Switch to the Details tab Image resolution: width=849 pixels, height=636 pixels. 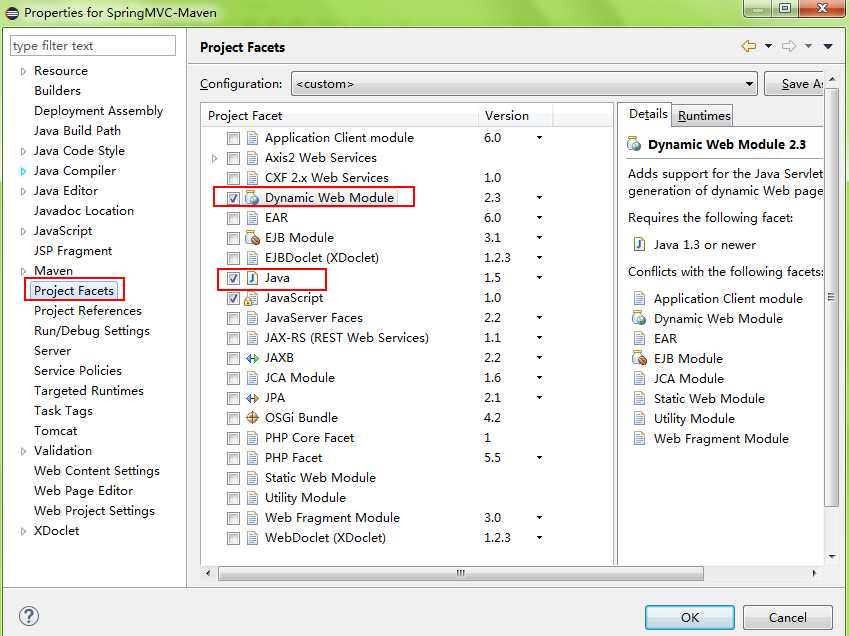point(648,114)
